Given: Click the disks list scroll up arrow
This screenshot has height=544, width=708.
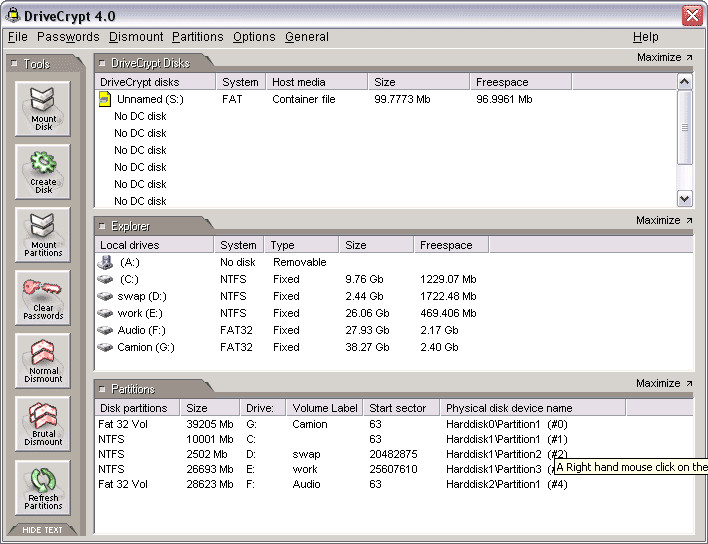Looking at the screenshot, I should pyautogui.click(x=685, y=82).
